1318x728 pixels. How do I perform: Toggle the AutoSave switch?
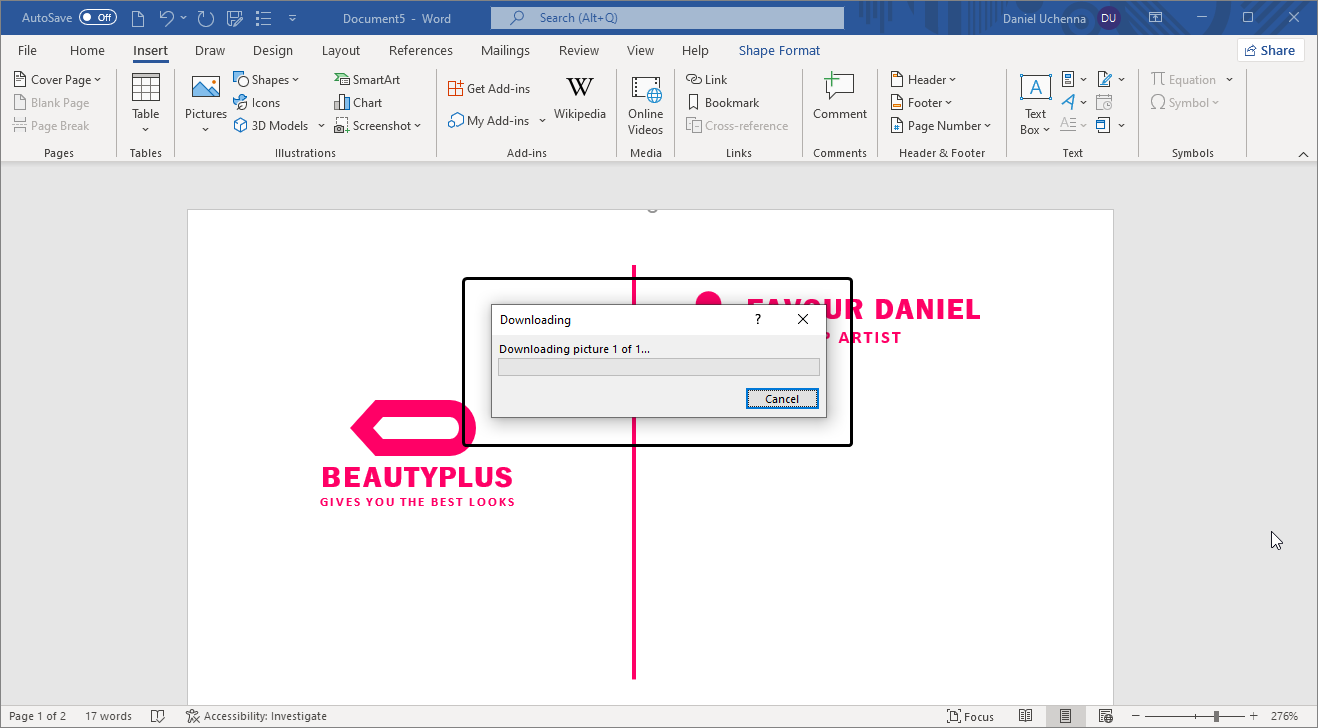tap(98, 18)
